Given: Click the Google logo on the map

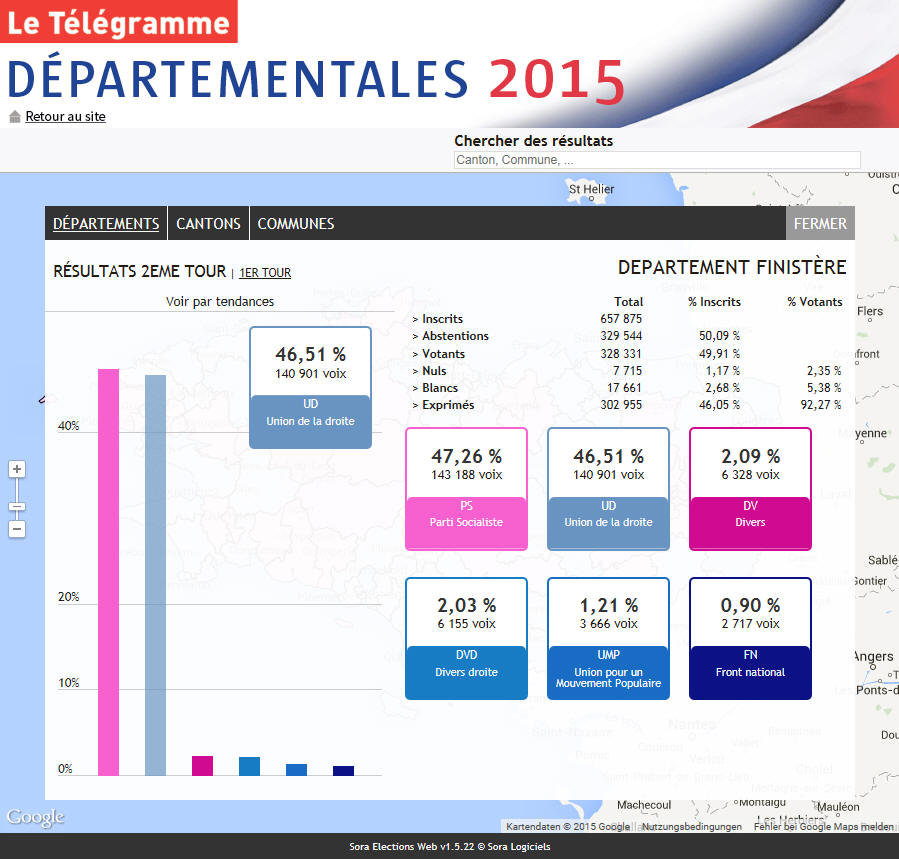Looking at the screenshot, I should coord(35,817).
